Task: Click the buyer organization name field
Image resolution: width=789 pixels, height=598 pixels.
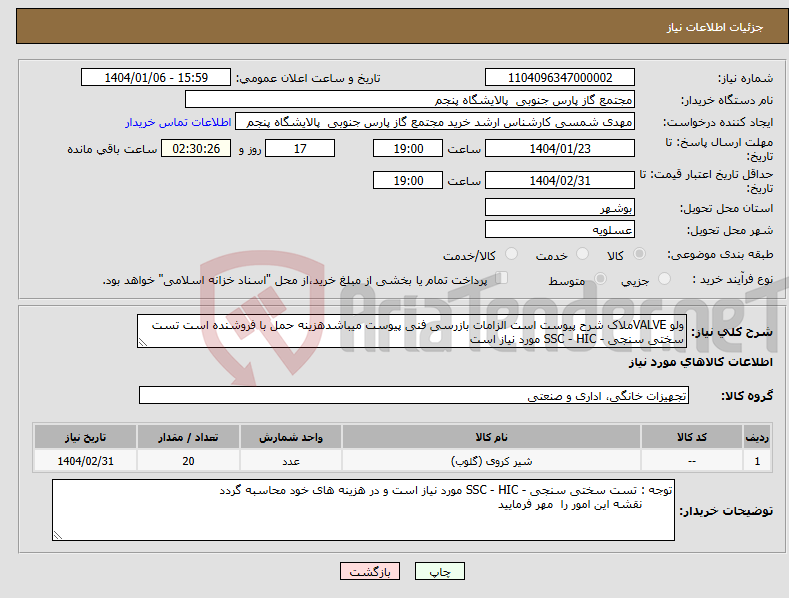Action: pos(410,100)
